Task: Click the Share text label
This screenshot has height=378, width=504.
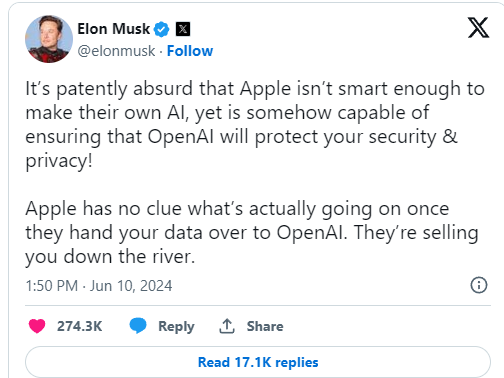Action: point(265,326)
